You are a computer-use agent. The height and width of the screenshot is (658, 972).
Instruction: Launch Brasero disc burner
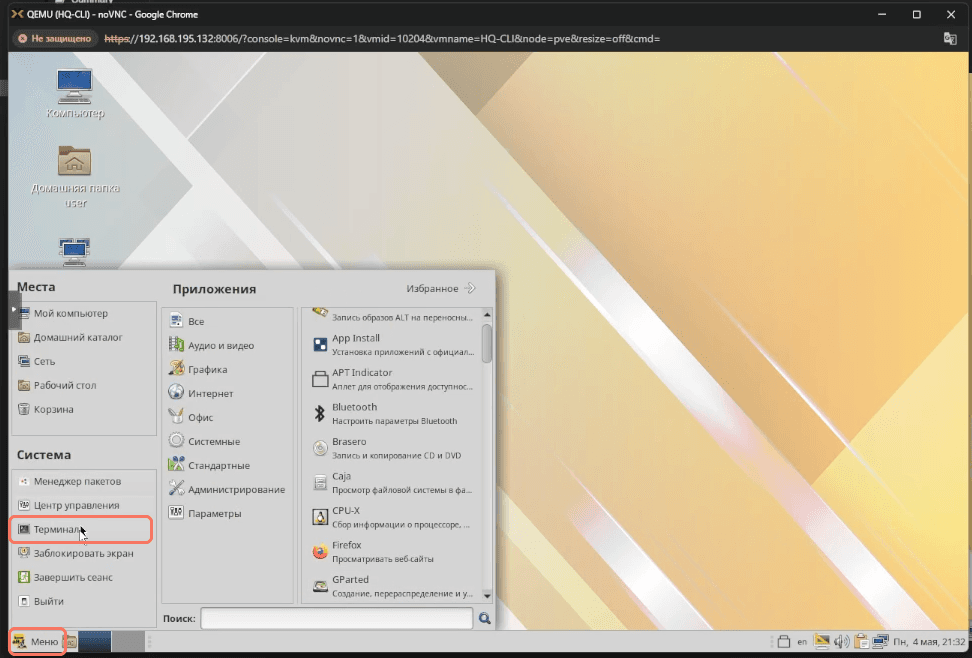(392, 448)
